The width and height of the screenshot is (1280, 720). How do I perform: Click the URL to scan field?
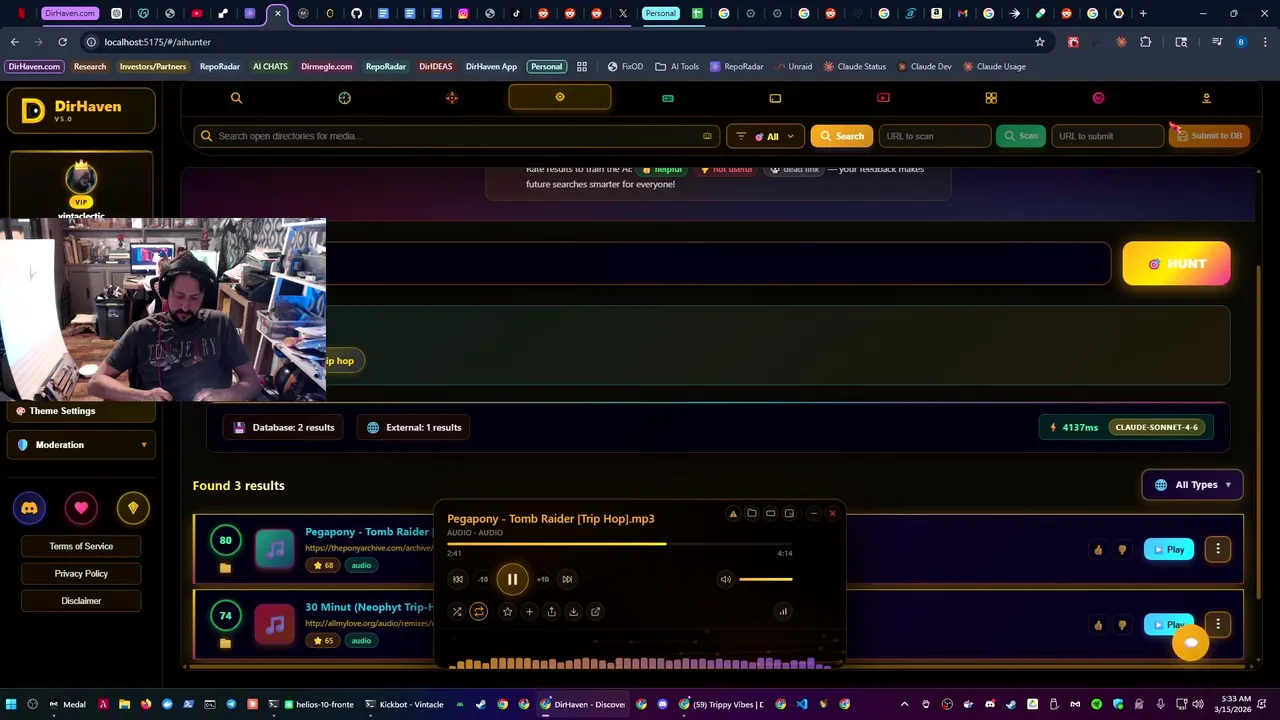pos(934,136)
